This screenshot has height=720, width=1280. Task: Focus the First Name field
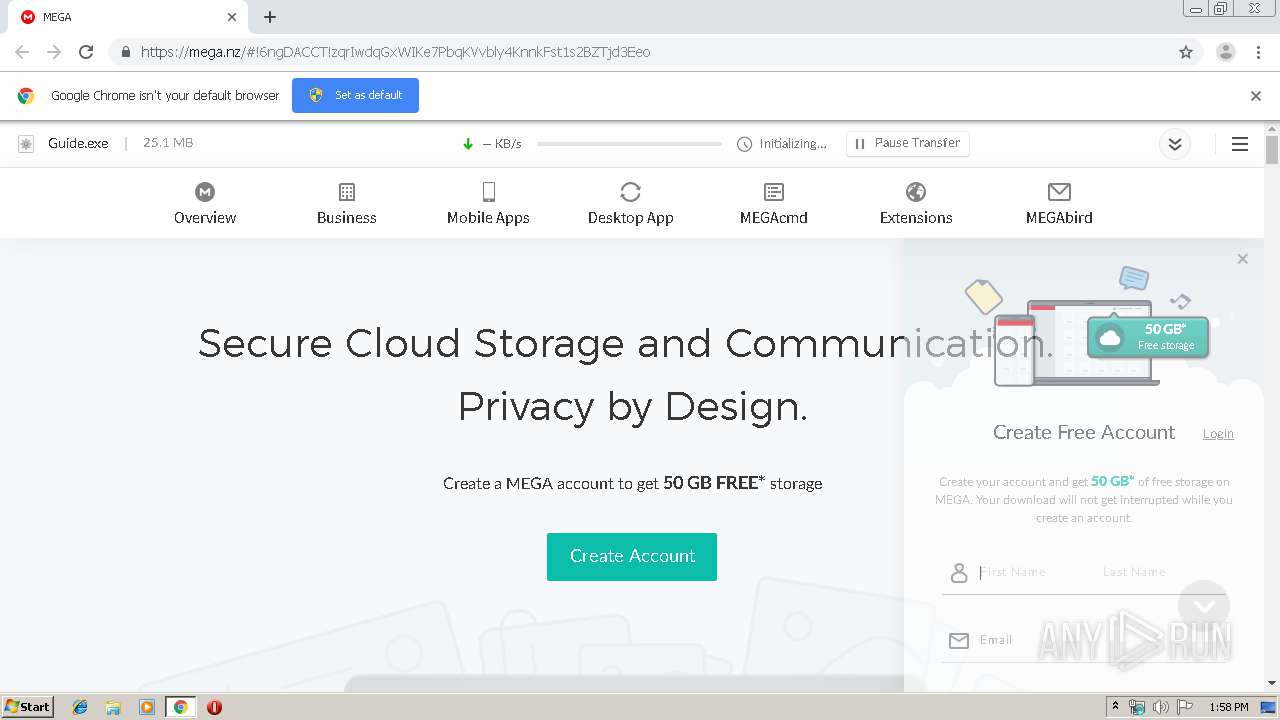[1035, 572]
